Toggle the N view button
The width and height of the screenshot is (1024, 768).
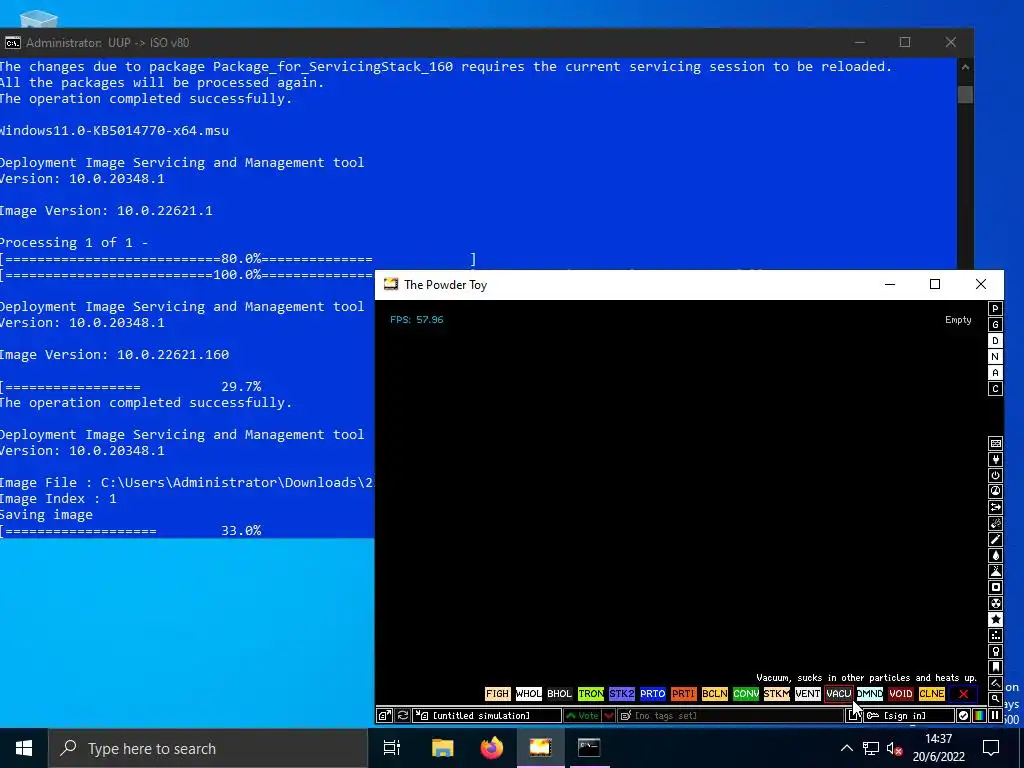pos(995,357)
